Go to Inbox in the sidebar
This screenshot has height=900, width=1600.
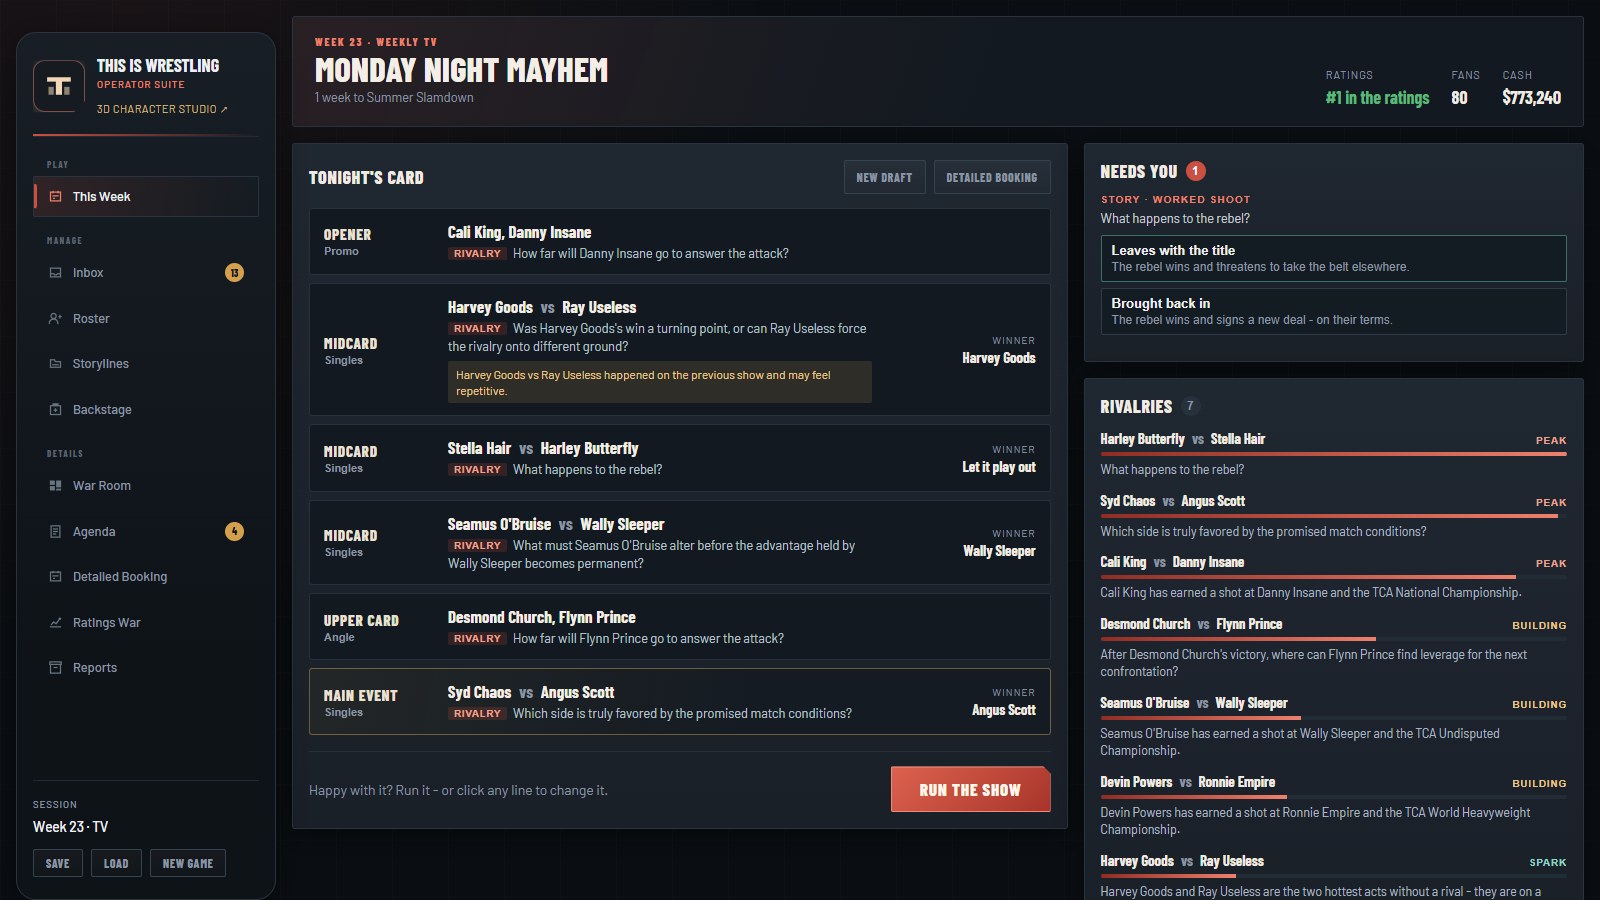[146, 273]
